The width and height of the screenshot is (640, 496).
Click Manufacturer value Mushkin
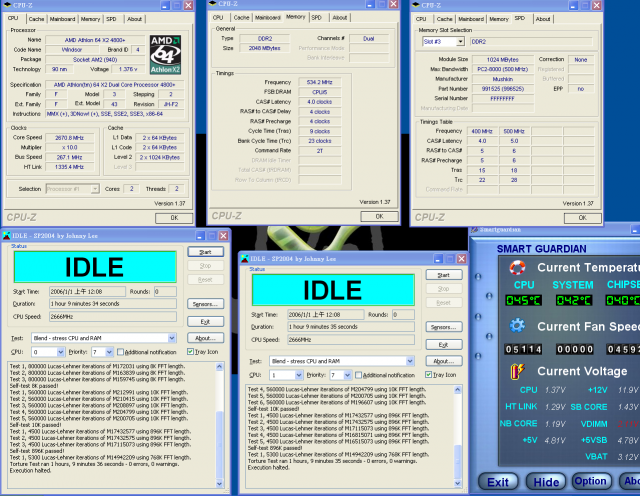click(x=502, y=79)
